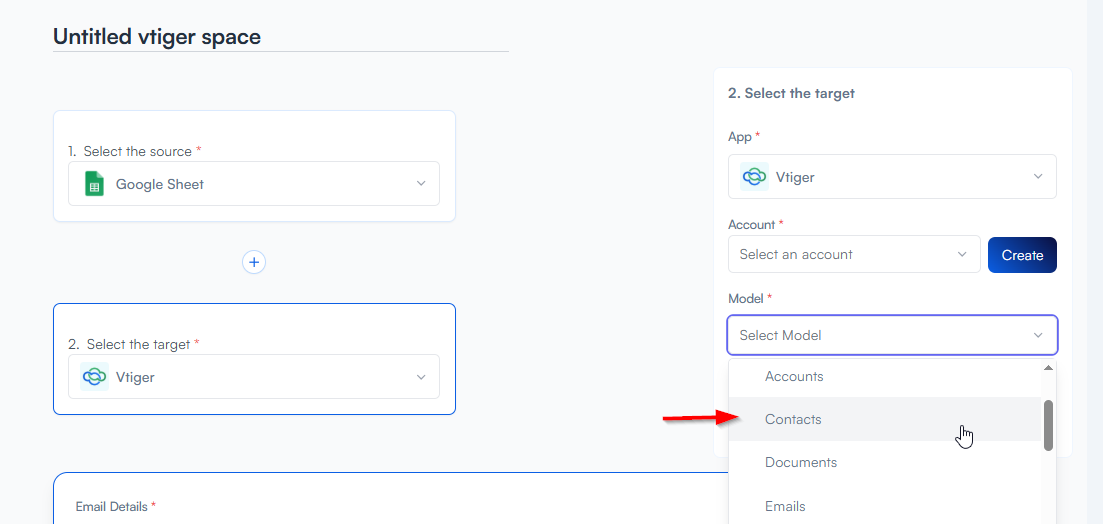This screenshot has width=1103, height=524.
Task: Expand the target step card's Vtiger dropdown chevron
Action: click(x=421, y=377)
